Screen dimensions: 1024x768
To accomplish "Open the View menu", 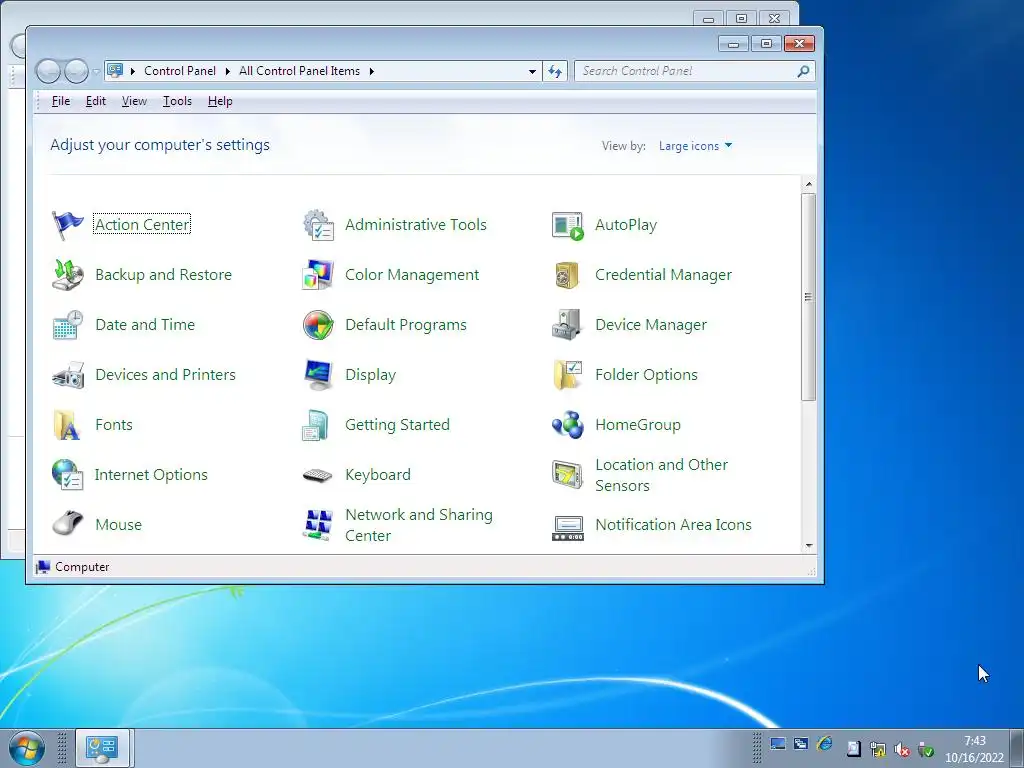I will 134,101.
